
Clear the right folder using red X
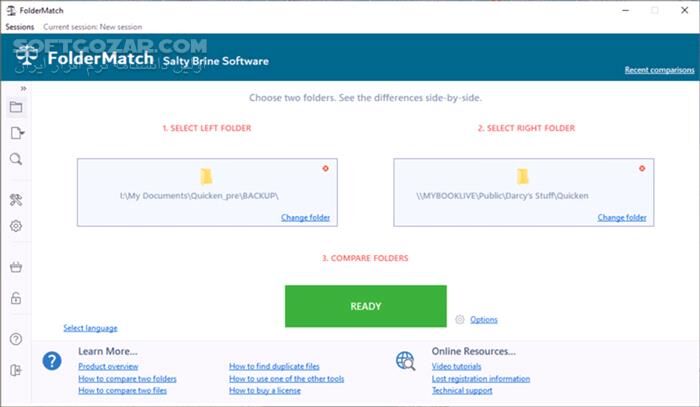(x=642, y=168)
